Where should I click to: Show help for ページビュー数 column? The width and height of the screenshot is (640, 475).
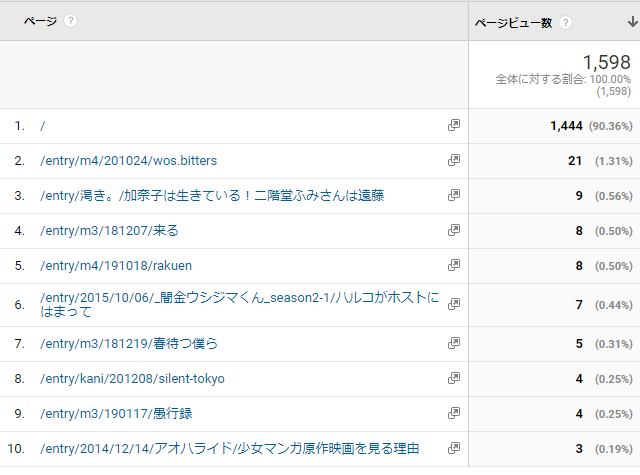point(565,22)
